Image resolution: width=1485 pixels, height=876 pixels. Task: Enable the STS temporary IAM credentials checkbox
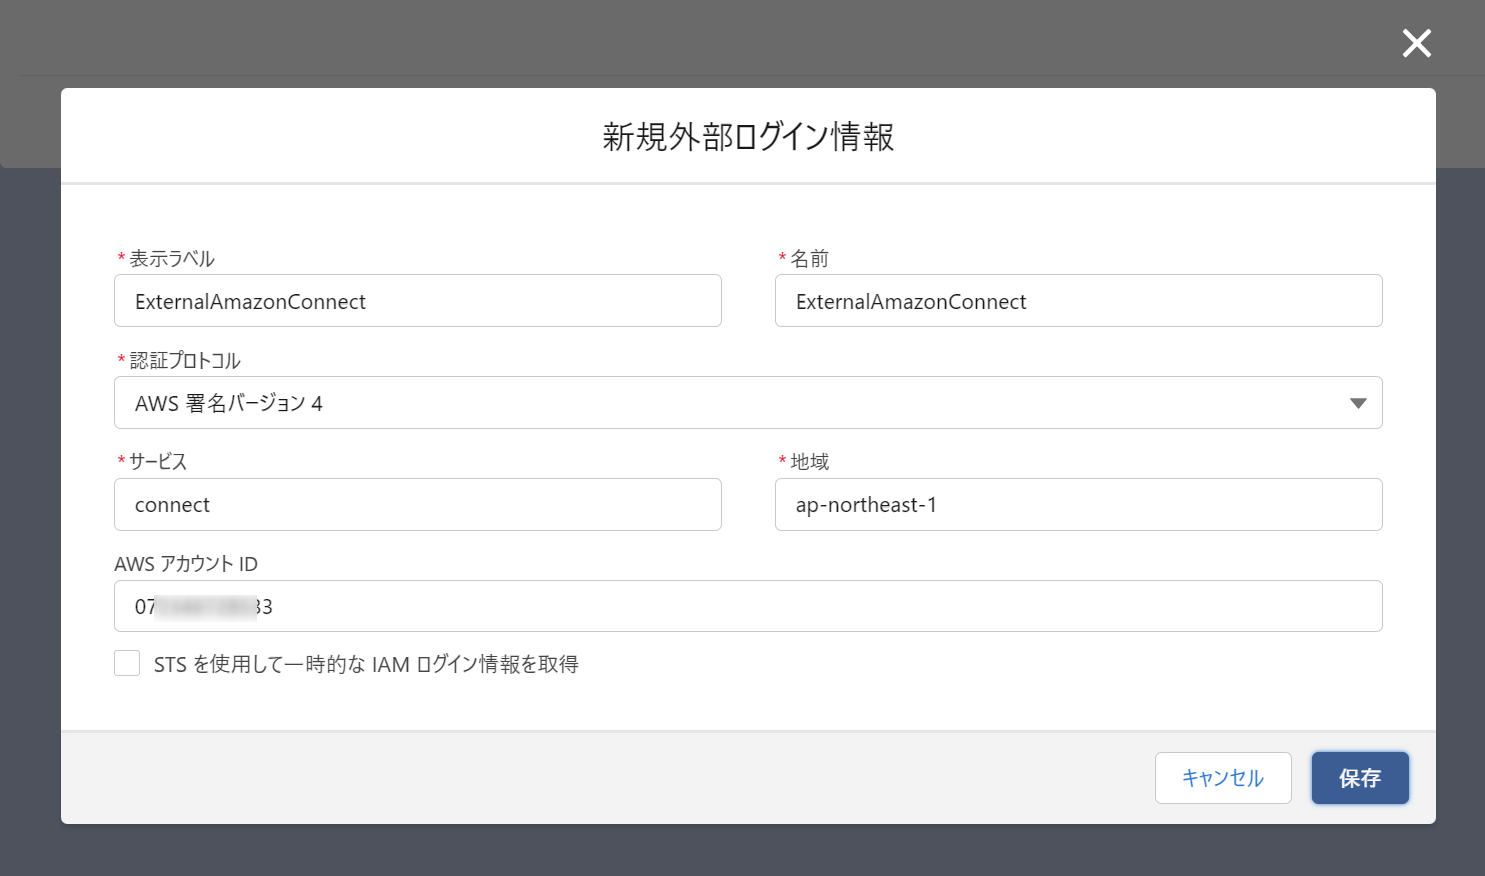[127, 663]
